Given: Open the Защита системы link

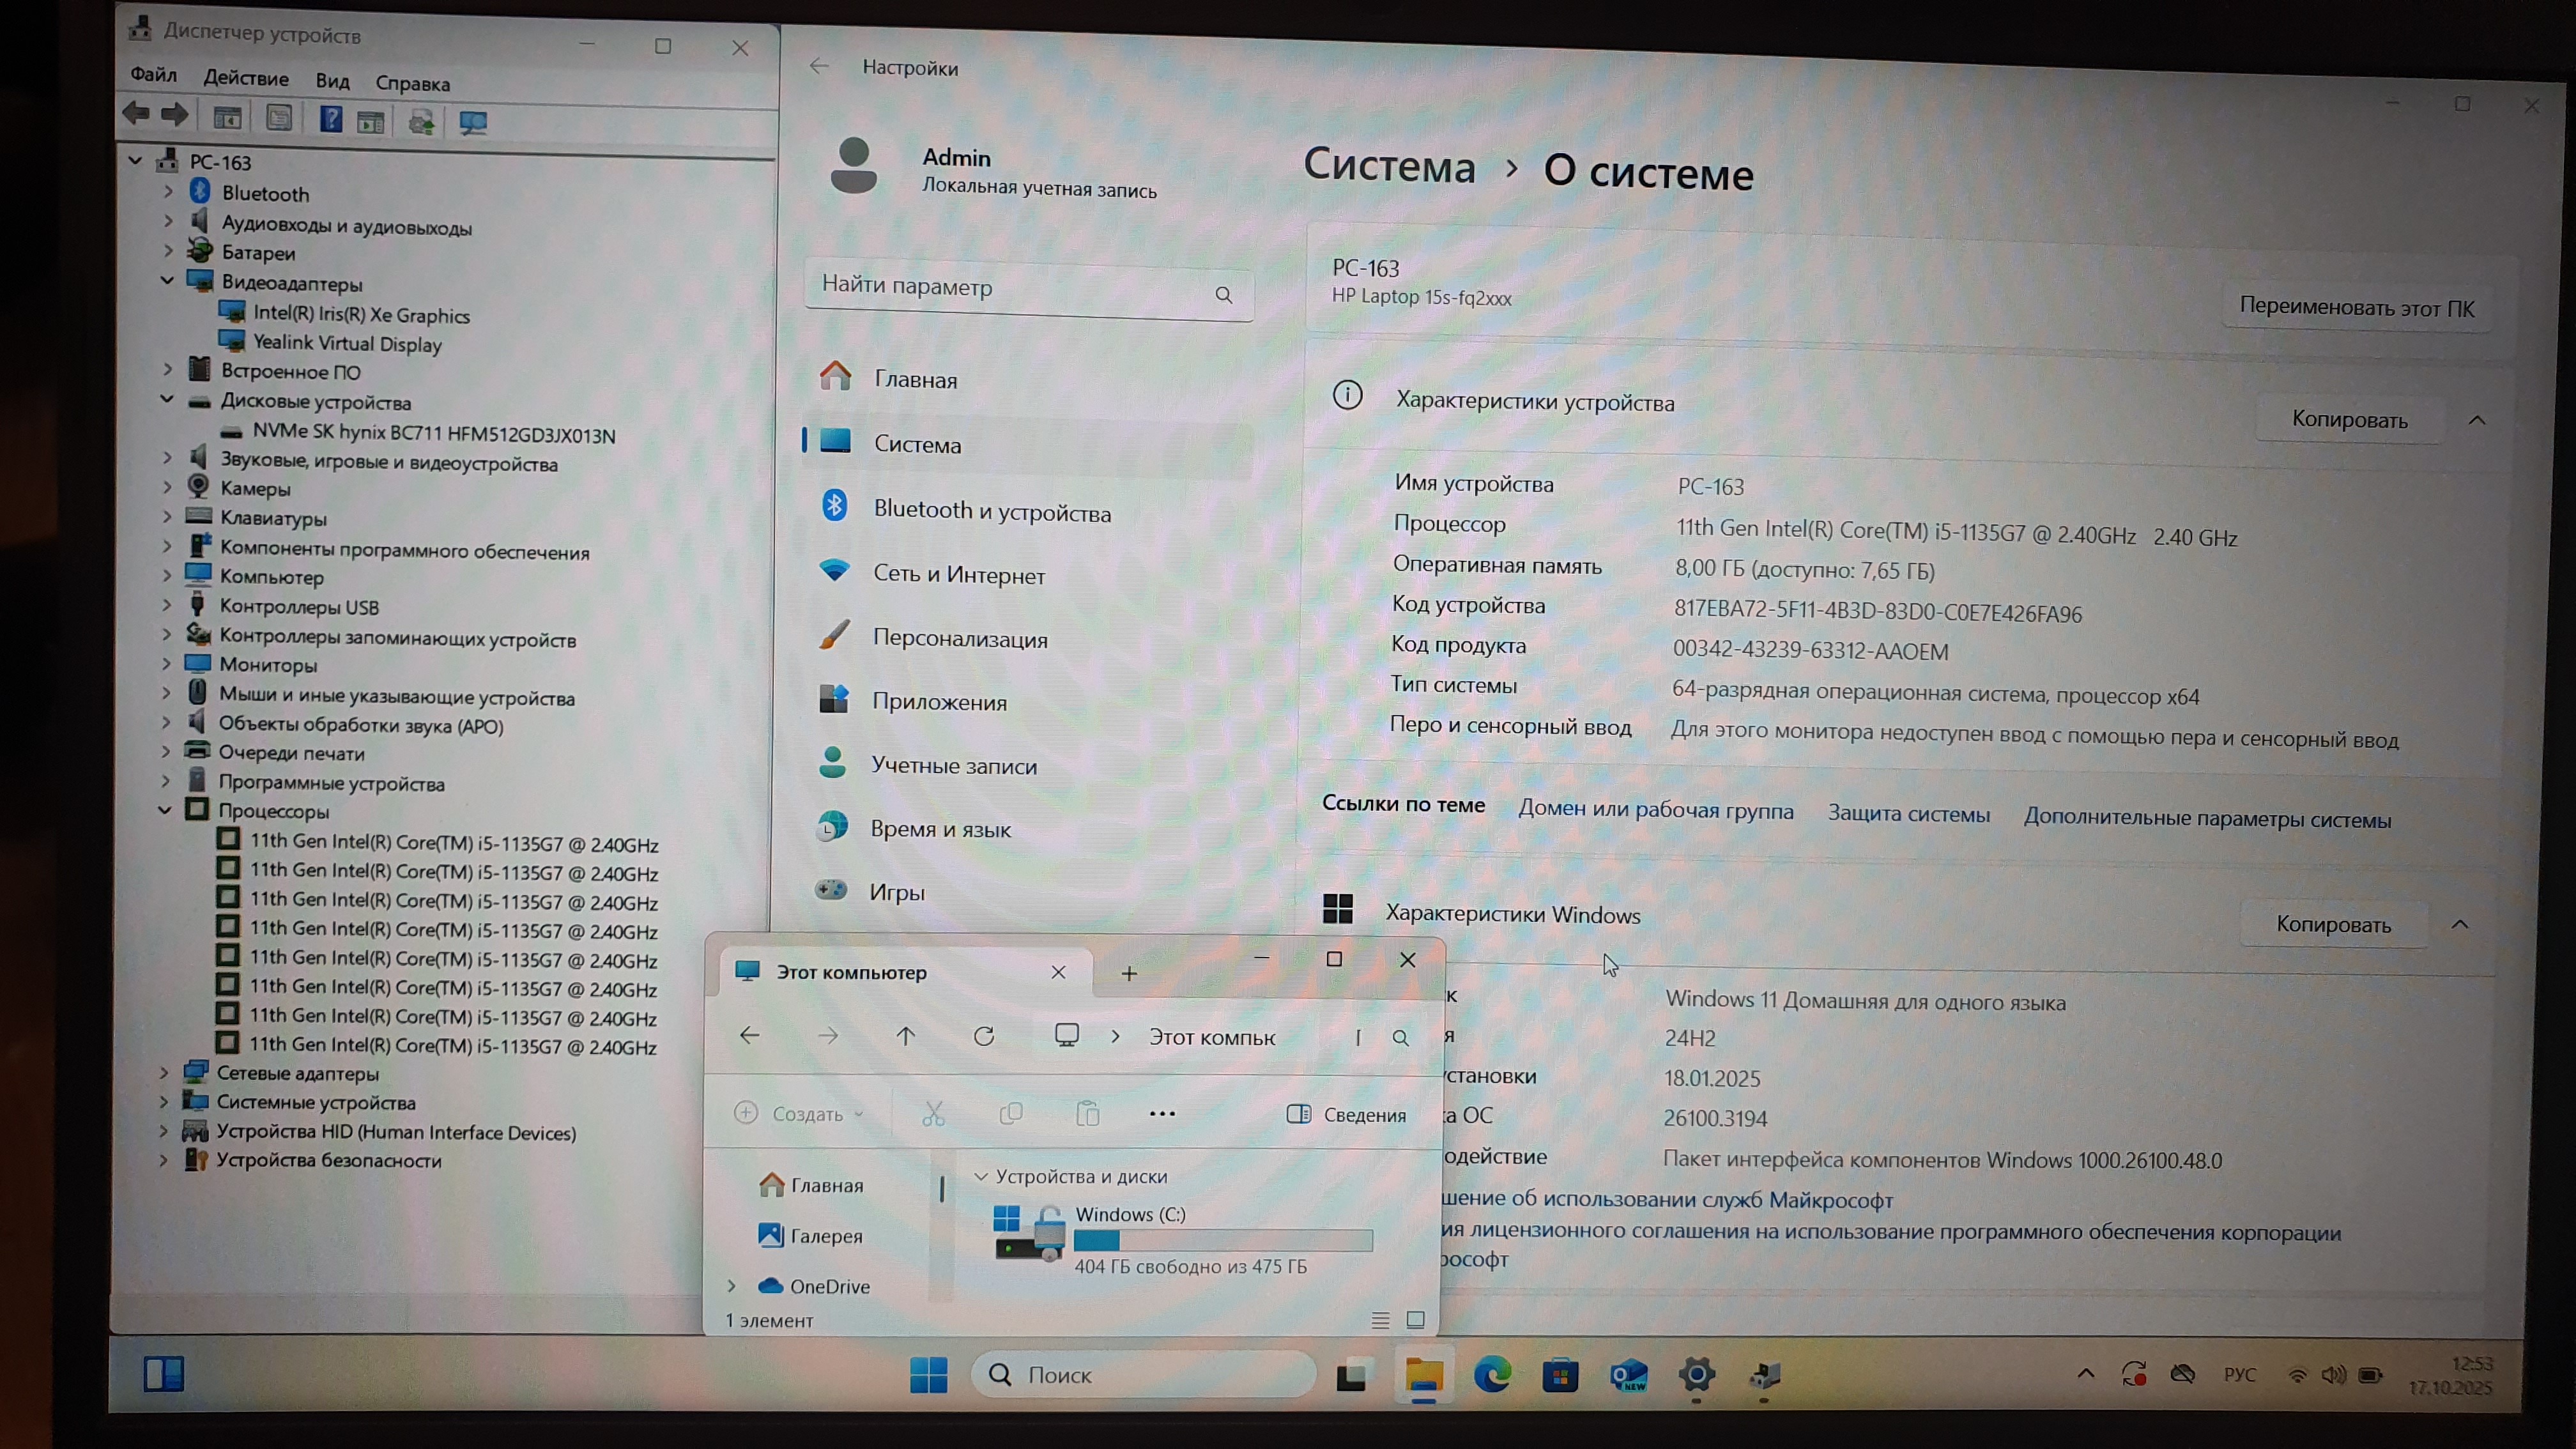Looking at the screenshot, I should point(1908,813).
